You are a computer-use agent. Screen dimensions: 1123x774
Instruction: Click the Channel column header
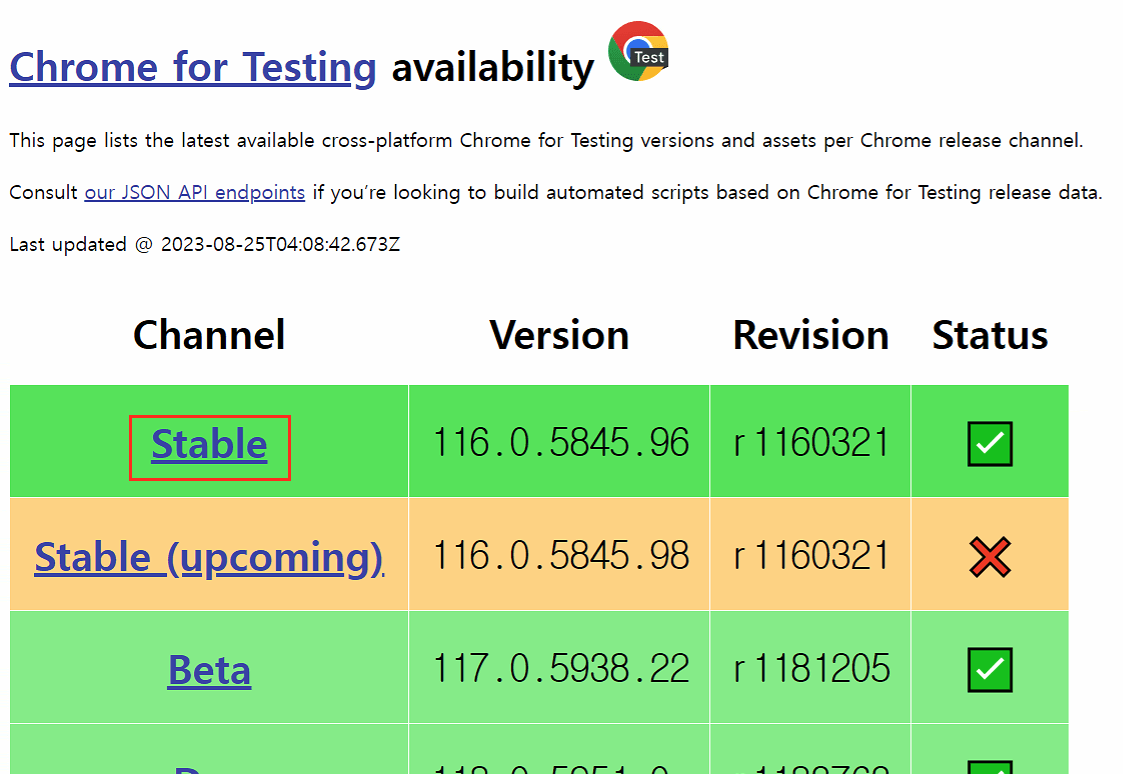point(209,335)
